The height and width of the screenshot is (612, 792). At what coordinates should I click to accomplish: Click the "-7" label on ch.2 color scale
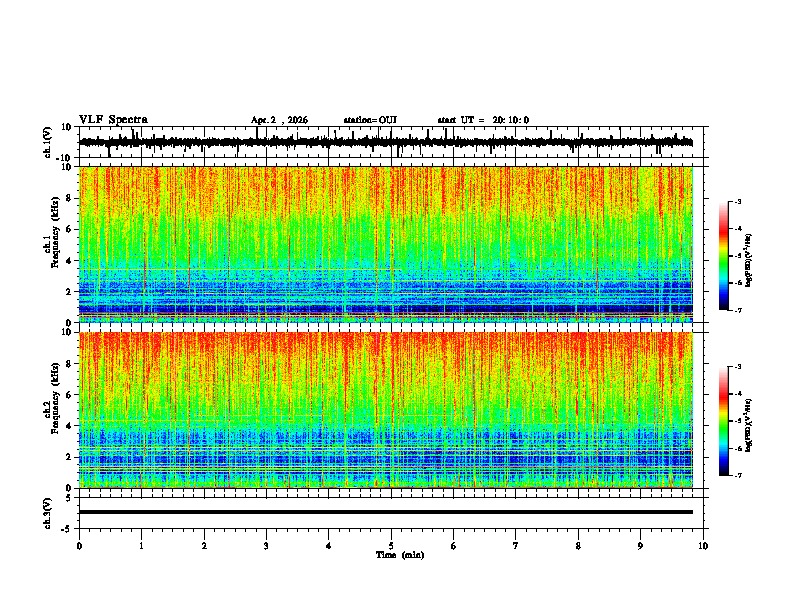pyautogui.click(x=738, y=475)
